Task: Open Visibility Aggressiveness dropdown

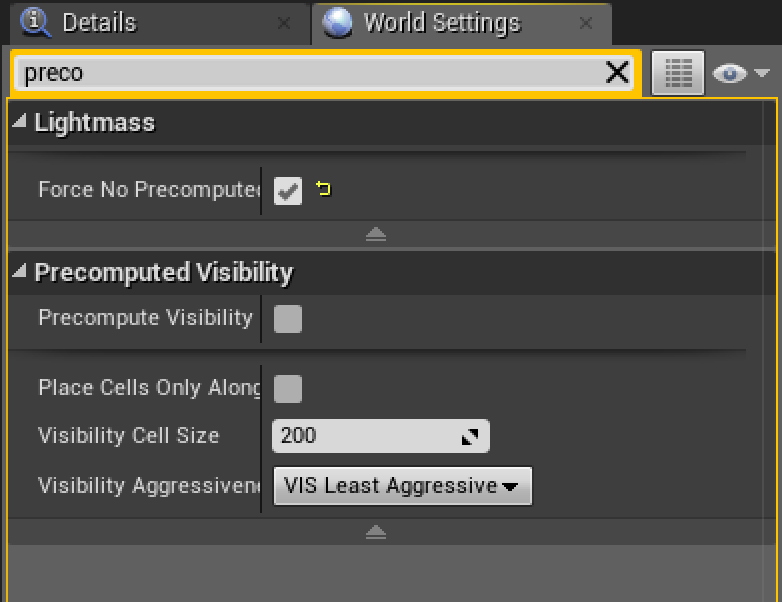Action: point(402,486)
